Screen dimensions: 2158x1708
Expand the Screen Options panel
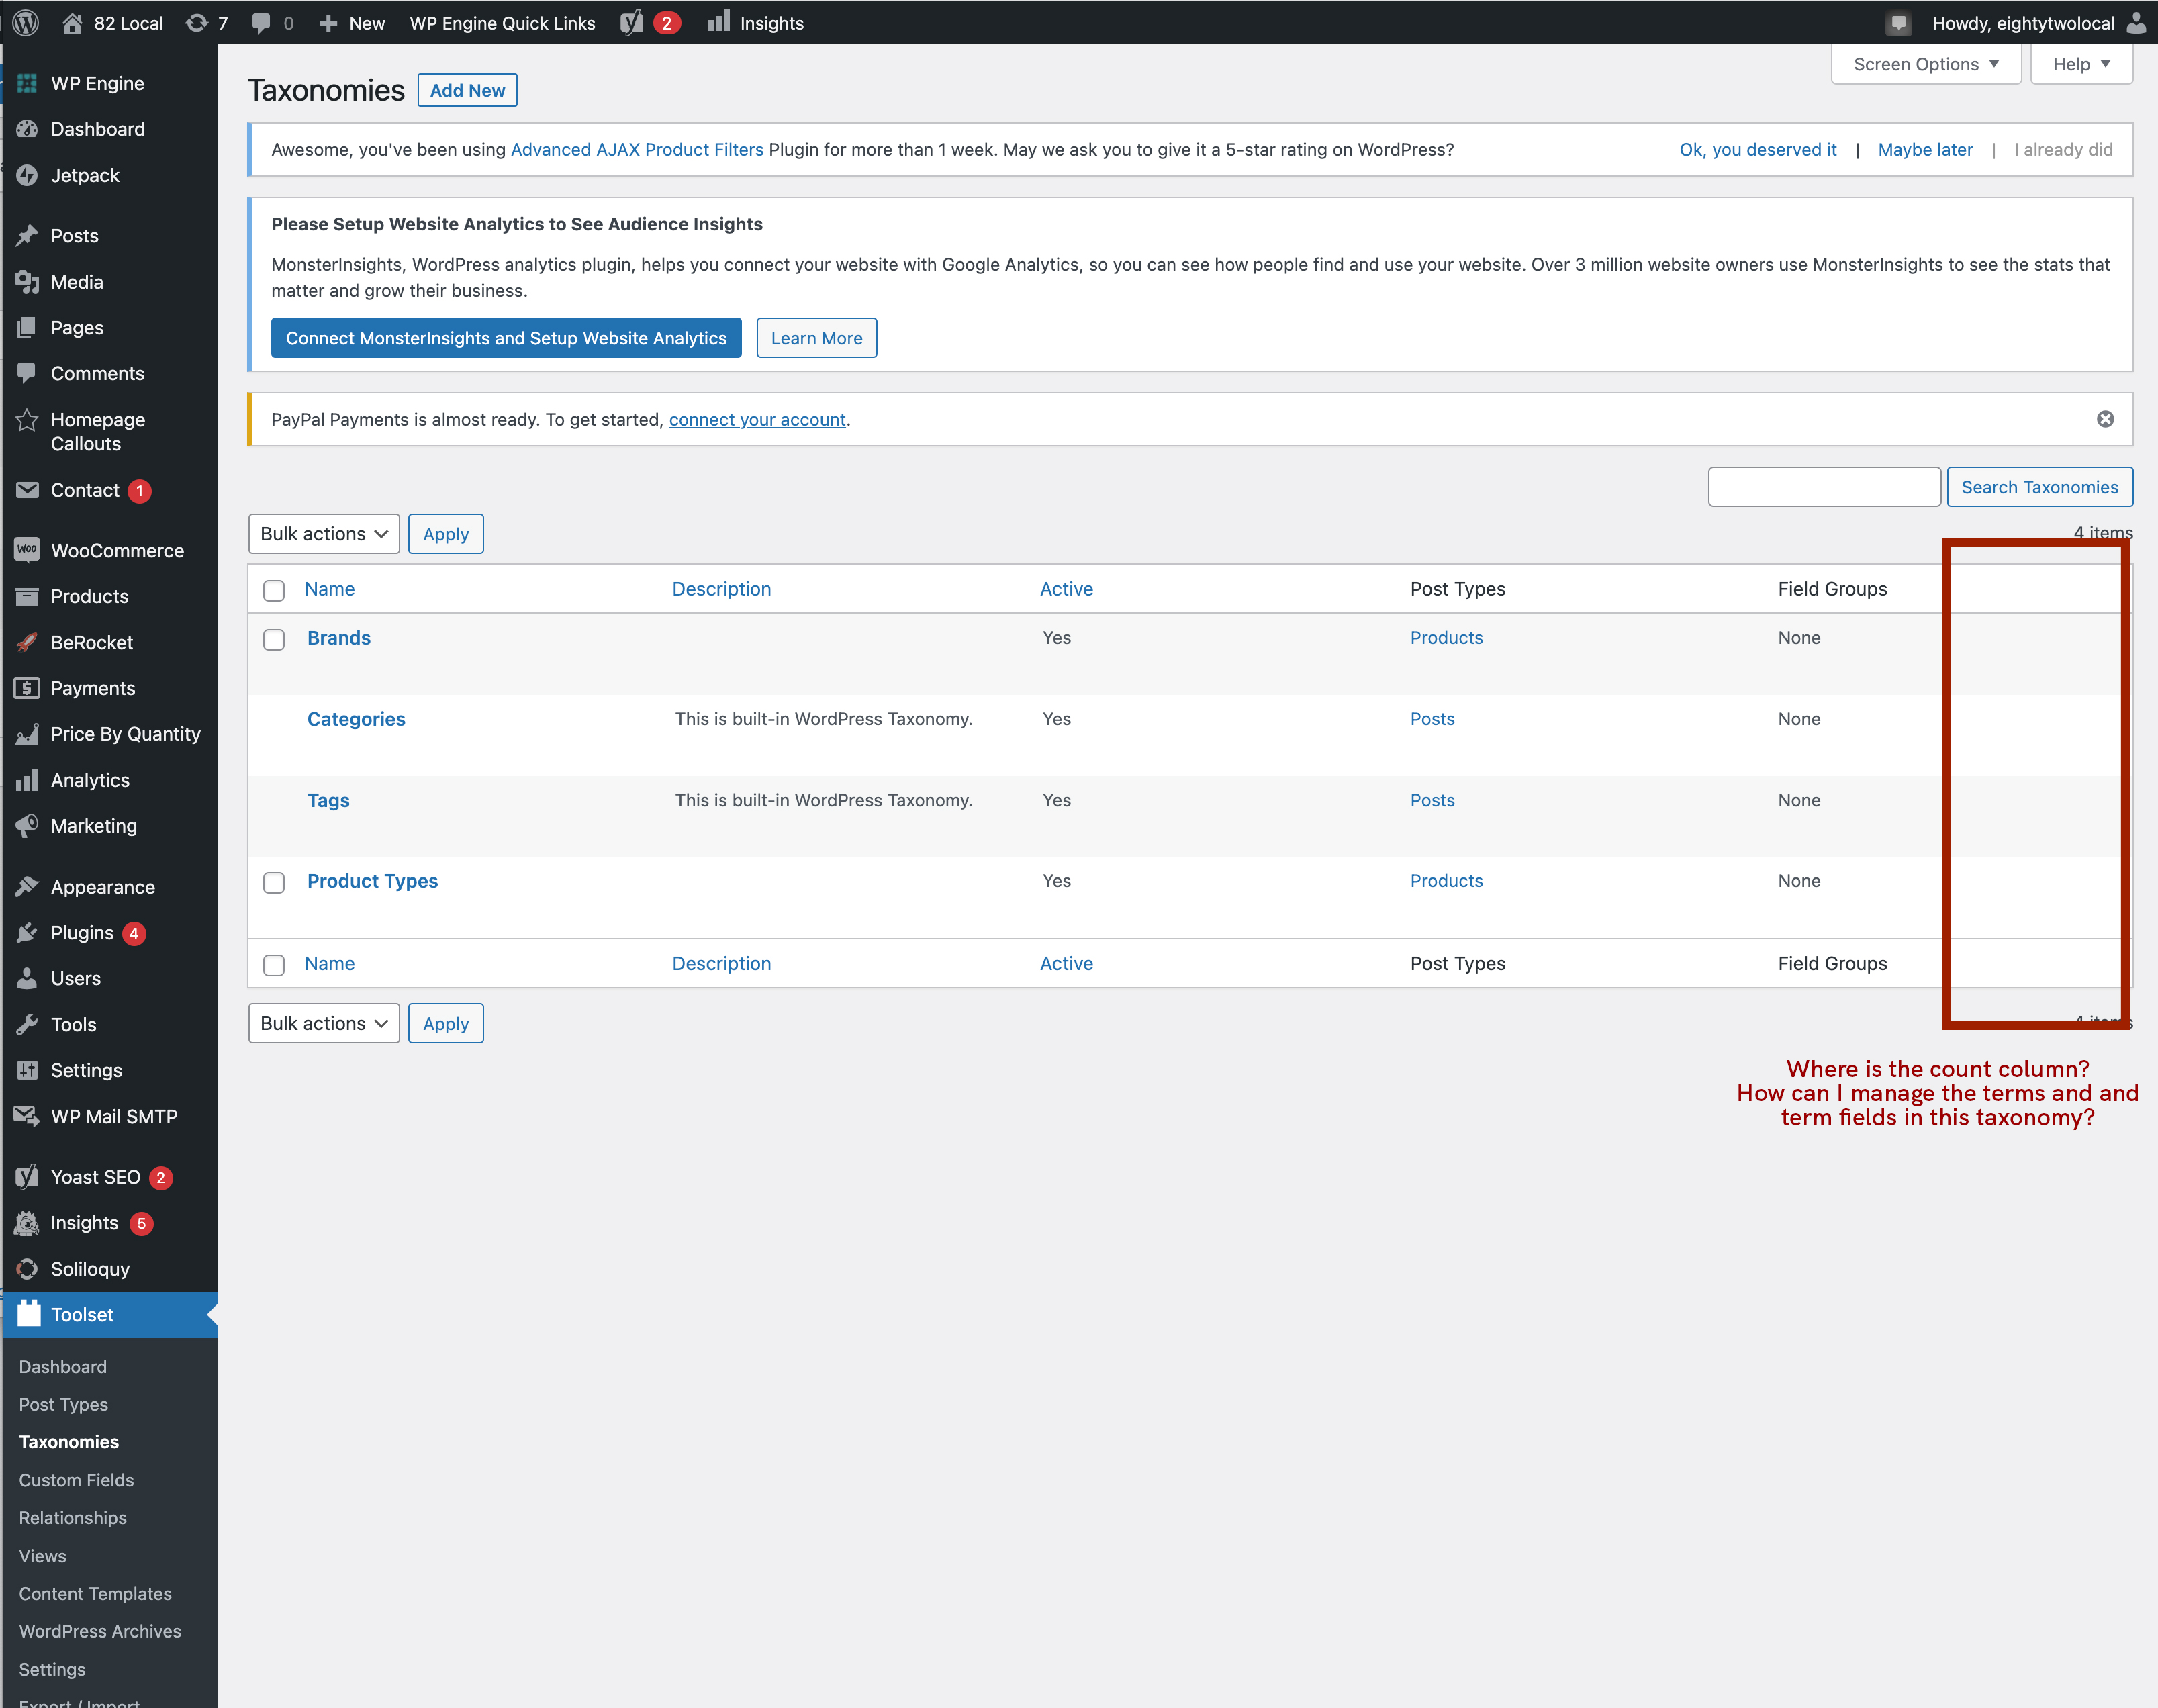point(1925,64)
